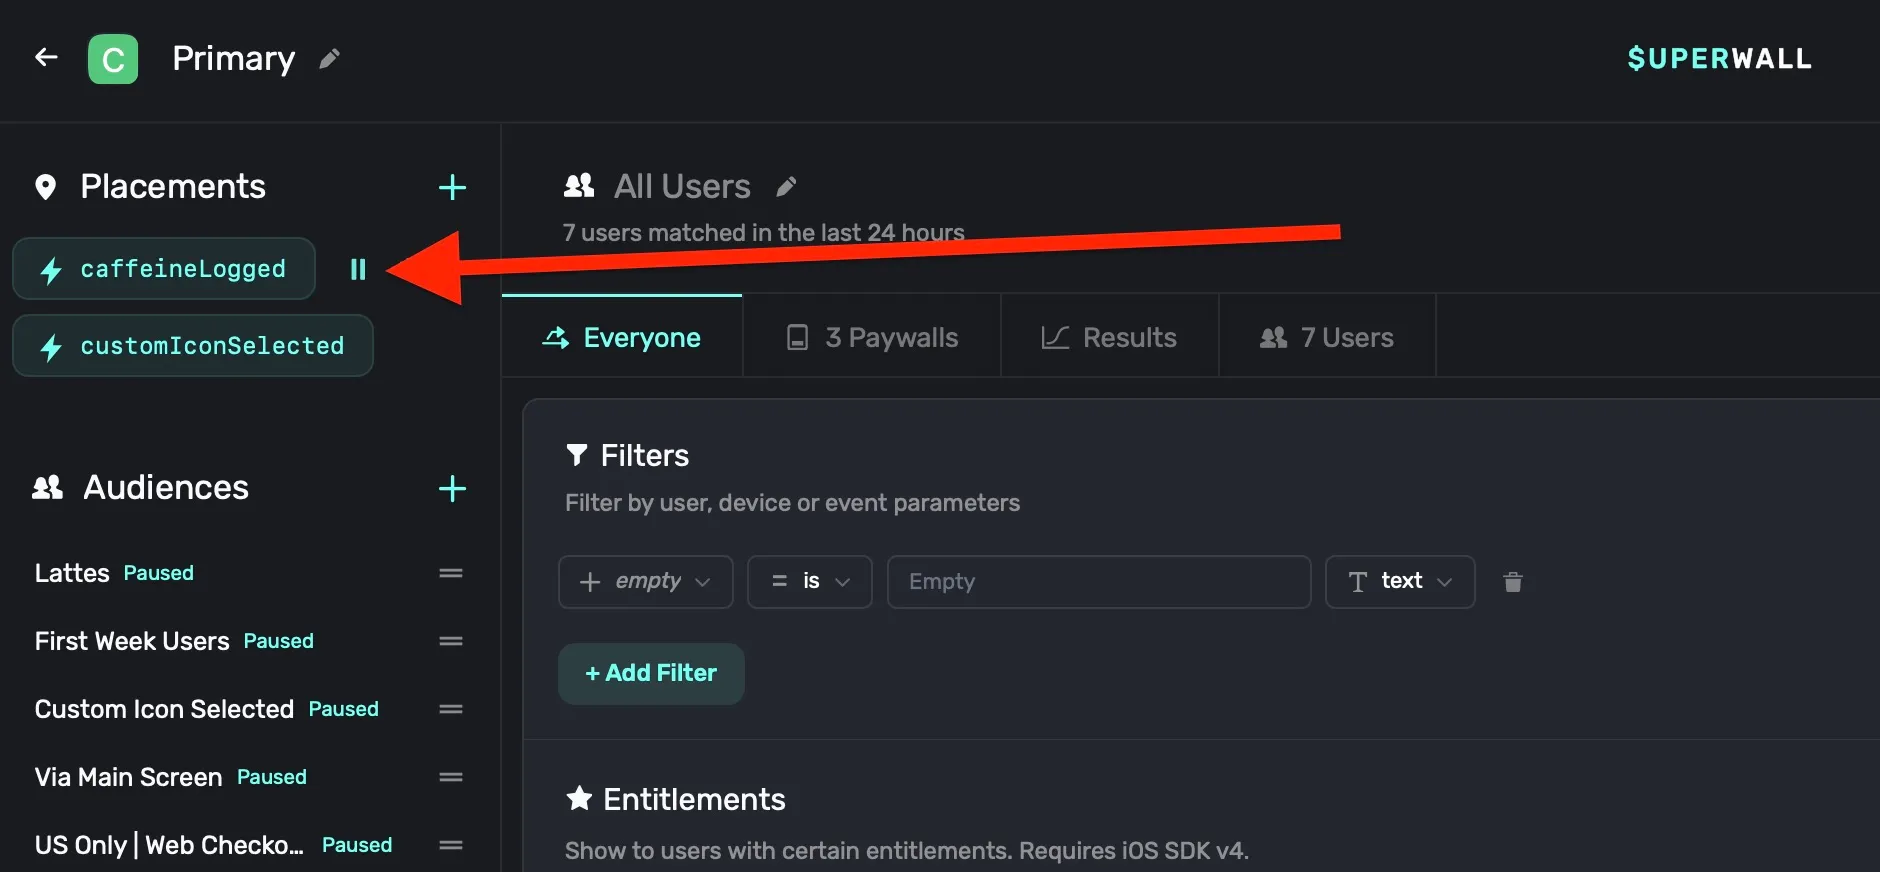Open the empty parameter dropdown
This screenshot has height=872, width=1880.
point(646,581)
